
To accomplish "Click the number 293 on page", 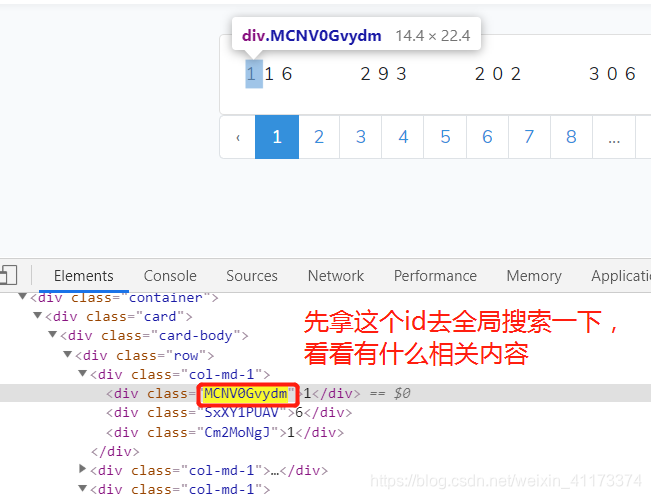I will coord(383,74).
